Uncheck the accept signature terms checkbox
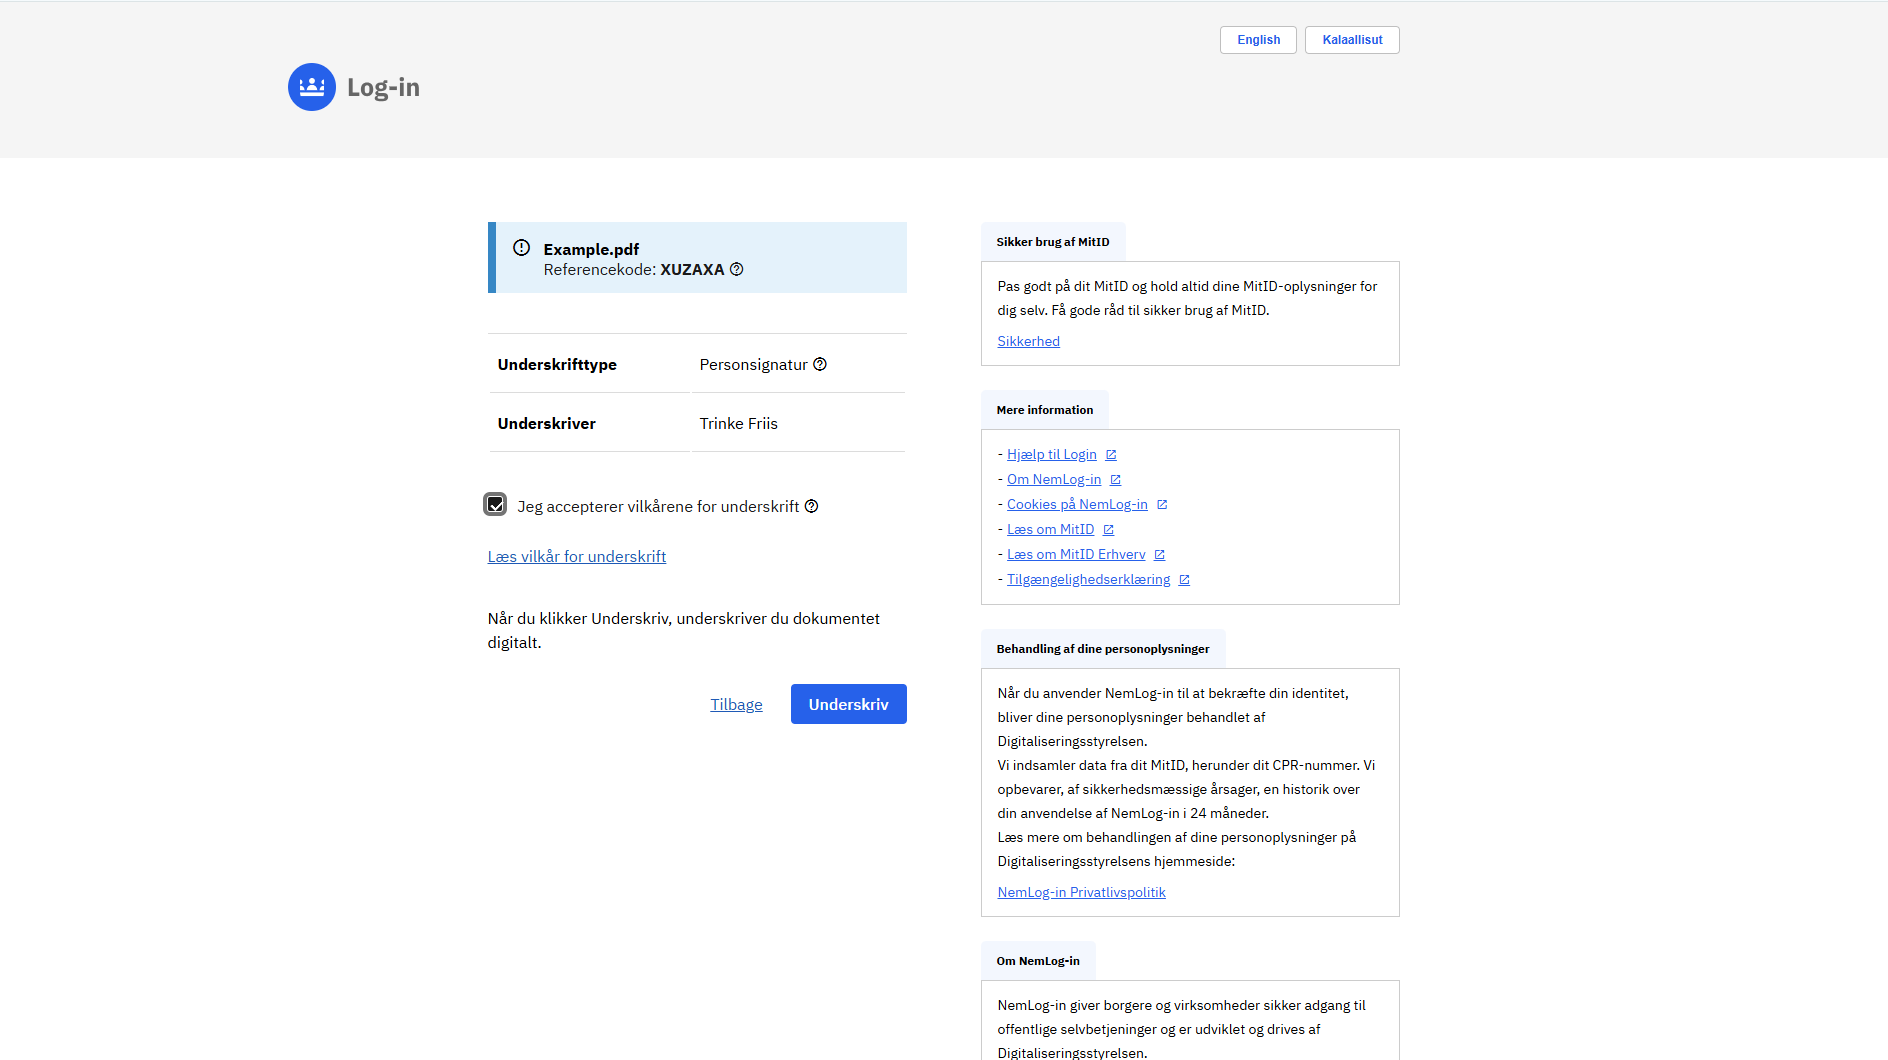1888x1060 pixels. 495,505
